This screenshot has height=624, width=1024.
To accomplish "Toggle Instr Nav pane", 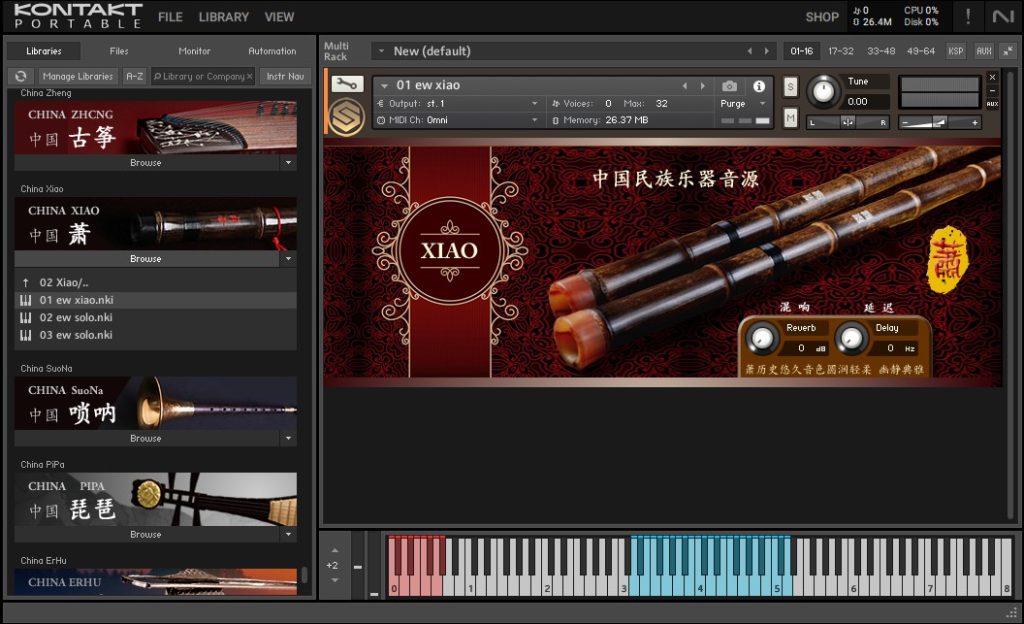I will tap(285, 76).
